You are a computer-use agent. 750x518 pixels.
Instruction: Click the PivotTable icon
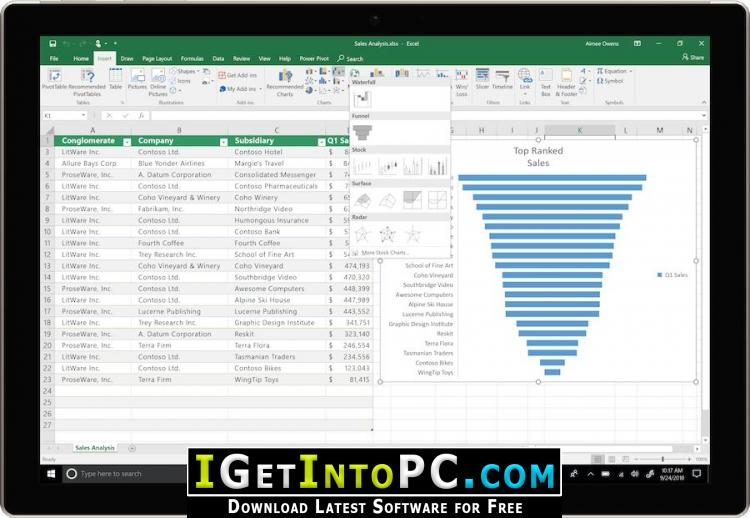[x=55, y=80]
